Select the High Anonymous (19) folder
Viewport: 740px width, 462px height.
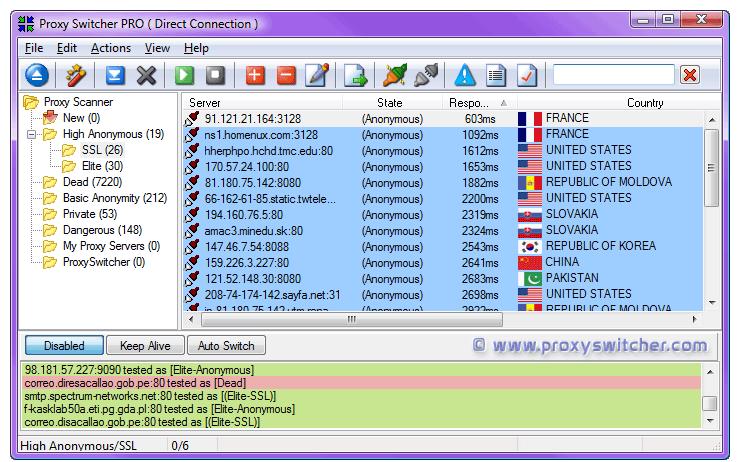click(x=113, y=134)
